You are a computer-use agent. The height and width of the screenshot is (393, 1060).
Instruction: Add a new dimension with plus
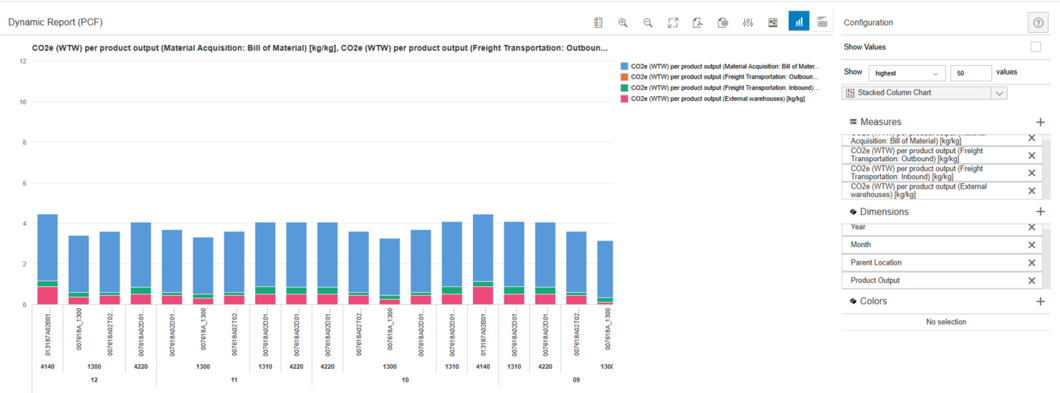pyautogui.click(x=1040, y=212)
